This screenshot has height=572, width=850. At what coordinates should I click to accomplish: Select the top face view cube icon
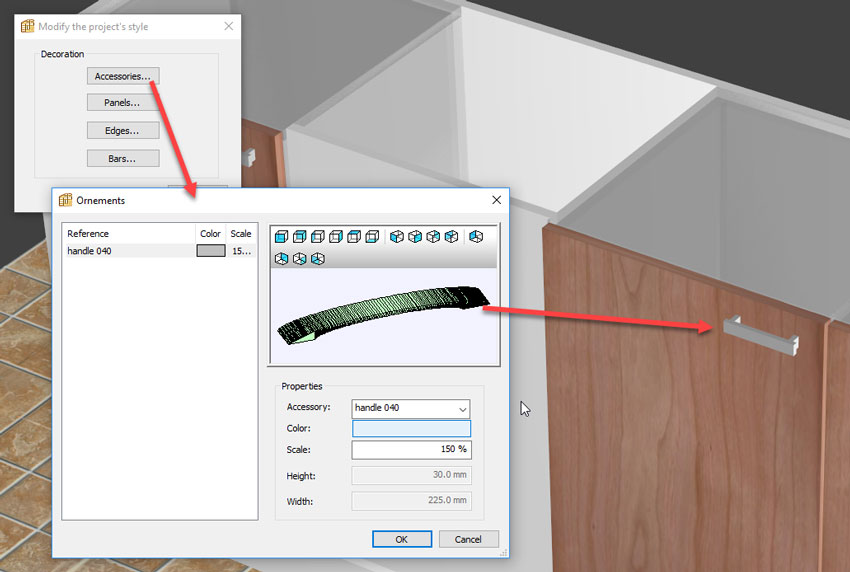click(x=354, y=236)
